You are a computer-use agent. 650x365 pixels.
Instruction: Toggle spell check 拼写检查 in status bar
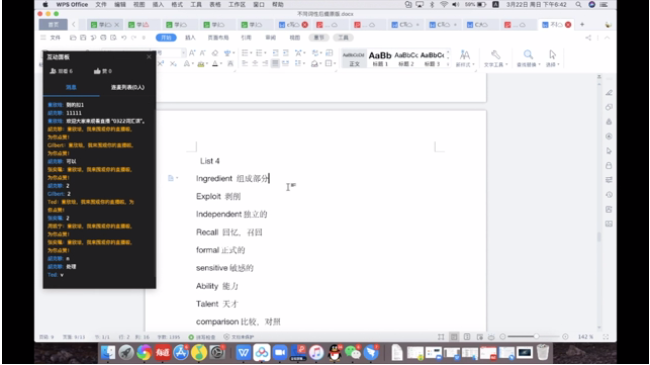coord(202,337)
